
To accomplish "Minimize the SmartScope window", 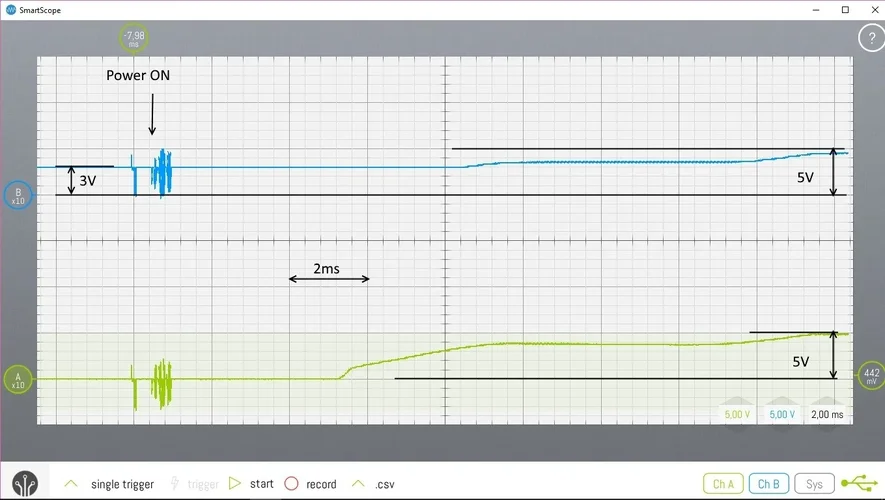I will tap(816, 10).
